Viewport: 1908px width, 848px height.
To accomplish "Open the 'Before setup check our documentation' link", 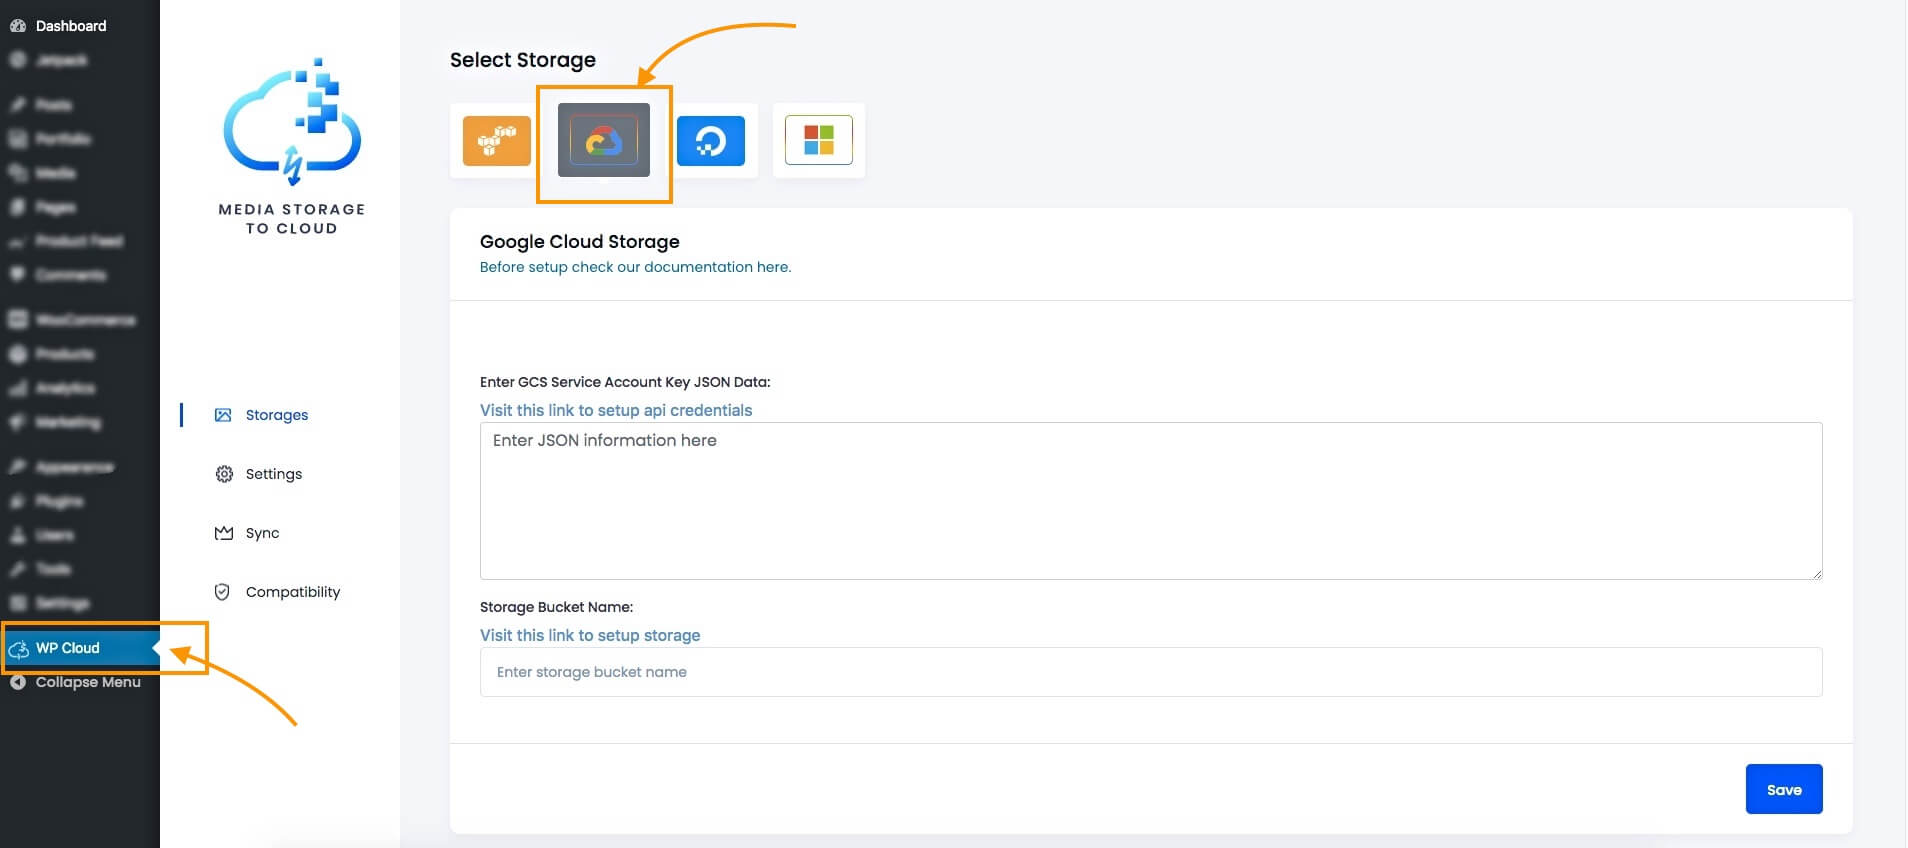I will (x=635, y=267).
